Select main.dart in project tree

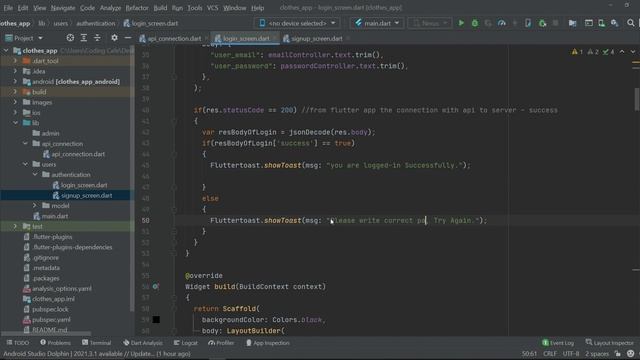pyautogui.click(x=55, y=216)
